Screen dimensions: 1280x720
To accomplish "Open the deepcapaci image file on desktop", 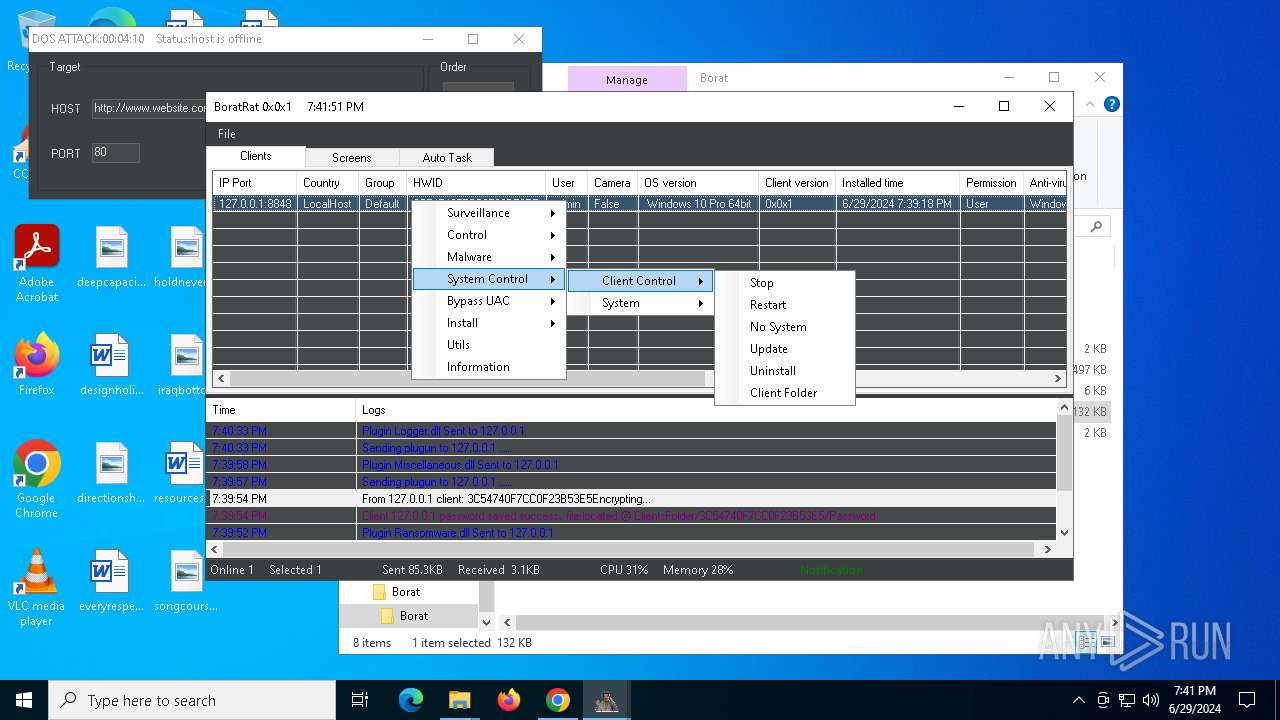I will pos(112,257).
